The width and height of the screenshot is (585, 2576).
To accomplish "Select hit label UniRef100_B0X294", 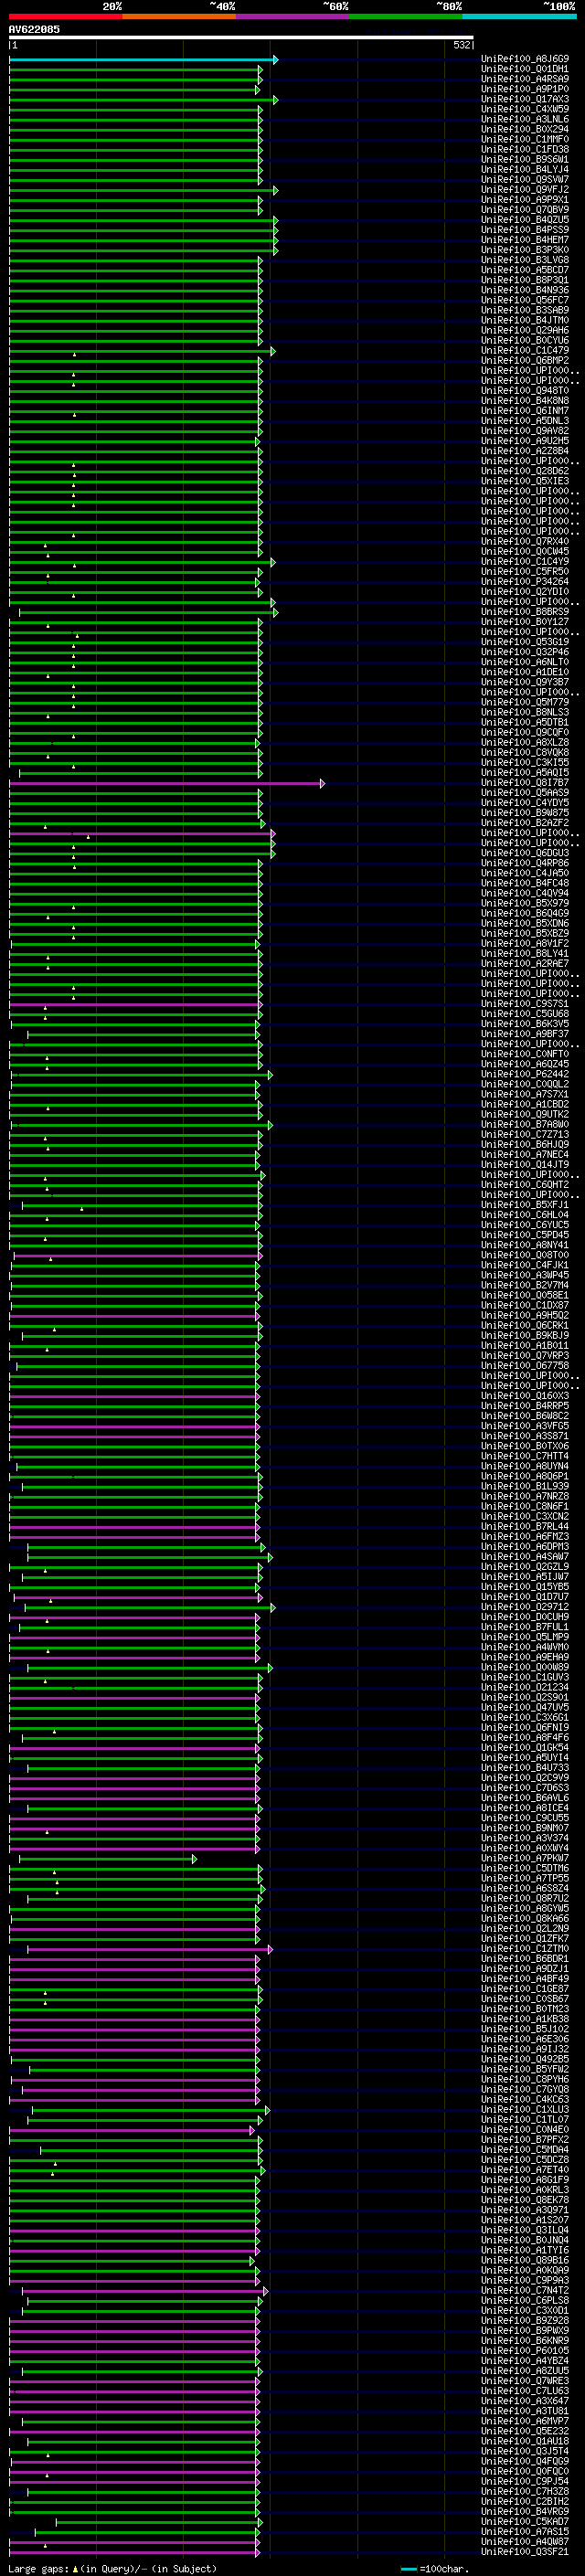I will [525, 129].
